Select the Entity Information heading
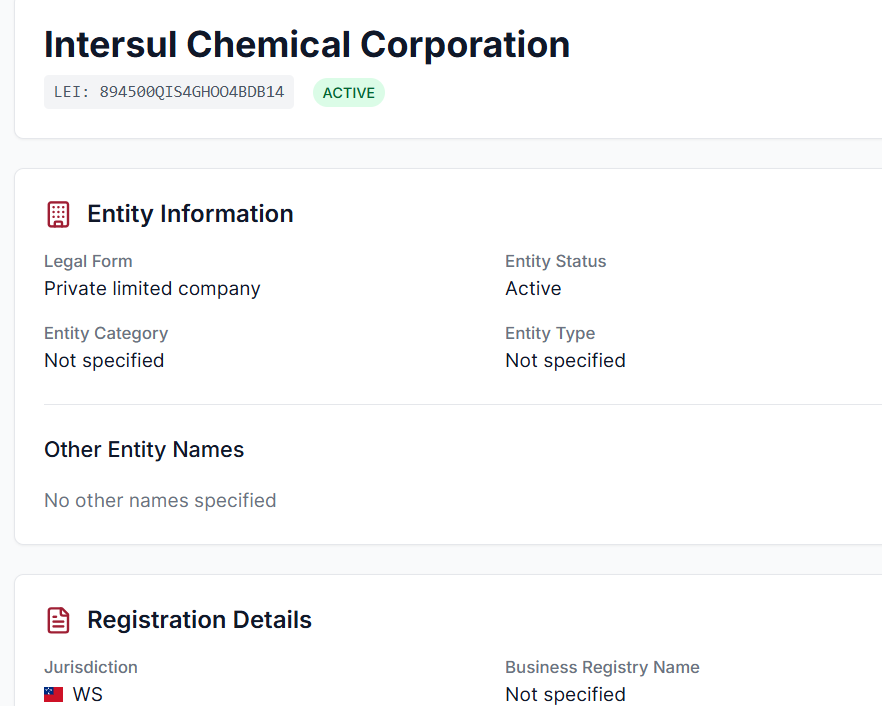 point(190,214)
